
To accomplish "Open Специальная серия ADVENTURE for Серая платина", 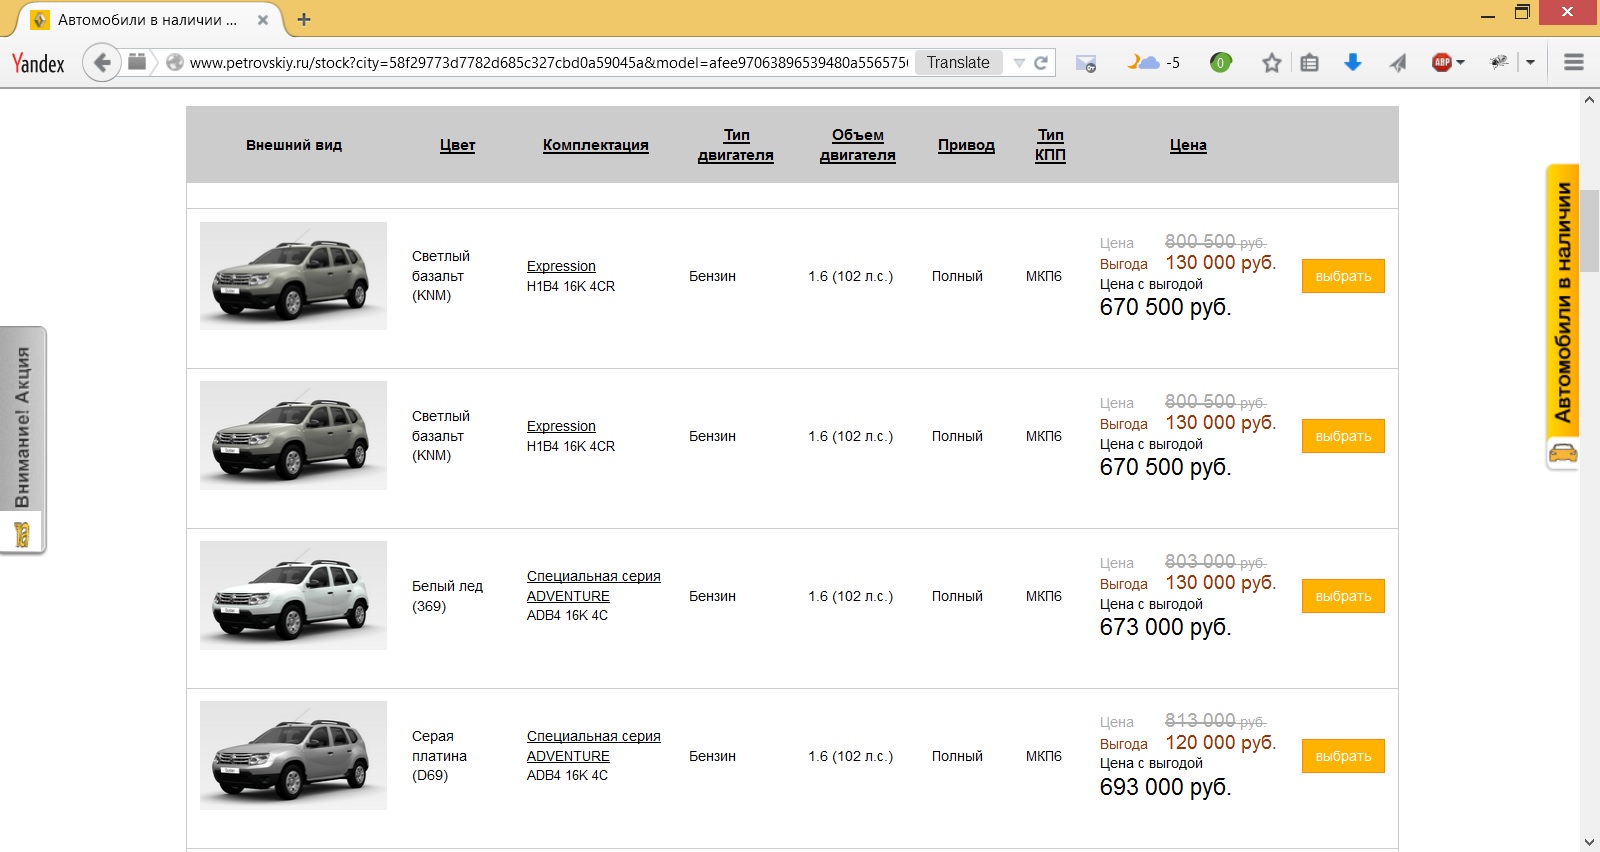I will (594, 746).
